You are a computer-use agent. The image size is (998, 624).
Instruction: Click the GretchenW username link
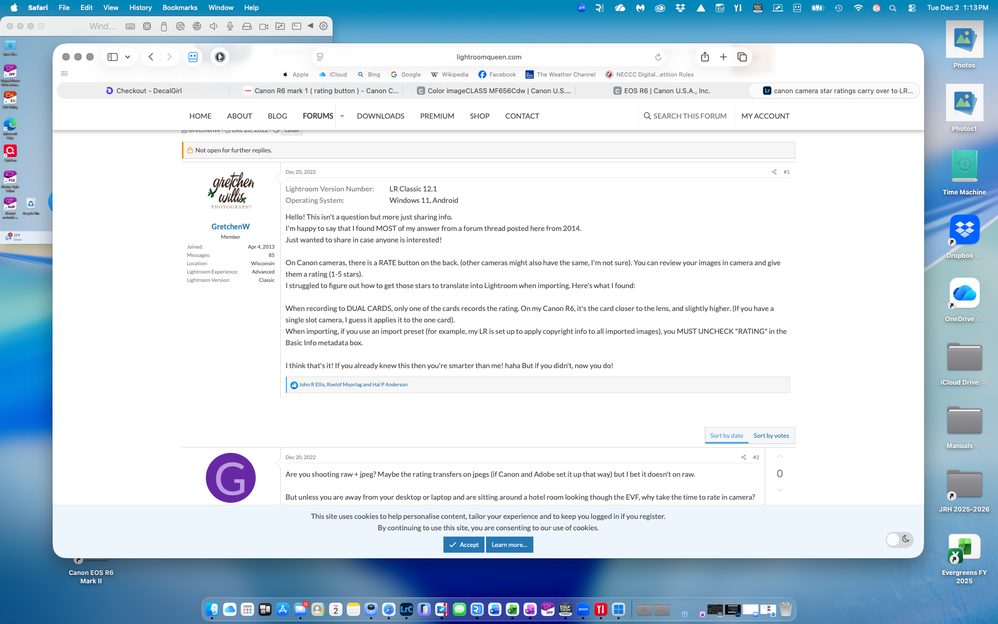pos(230,227)
